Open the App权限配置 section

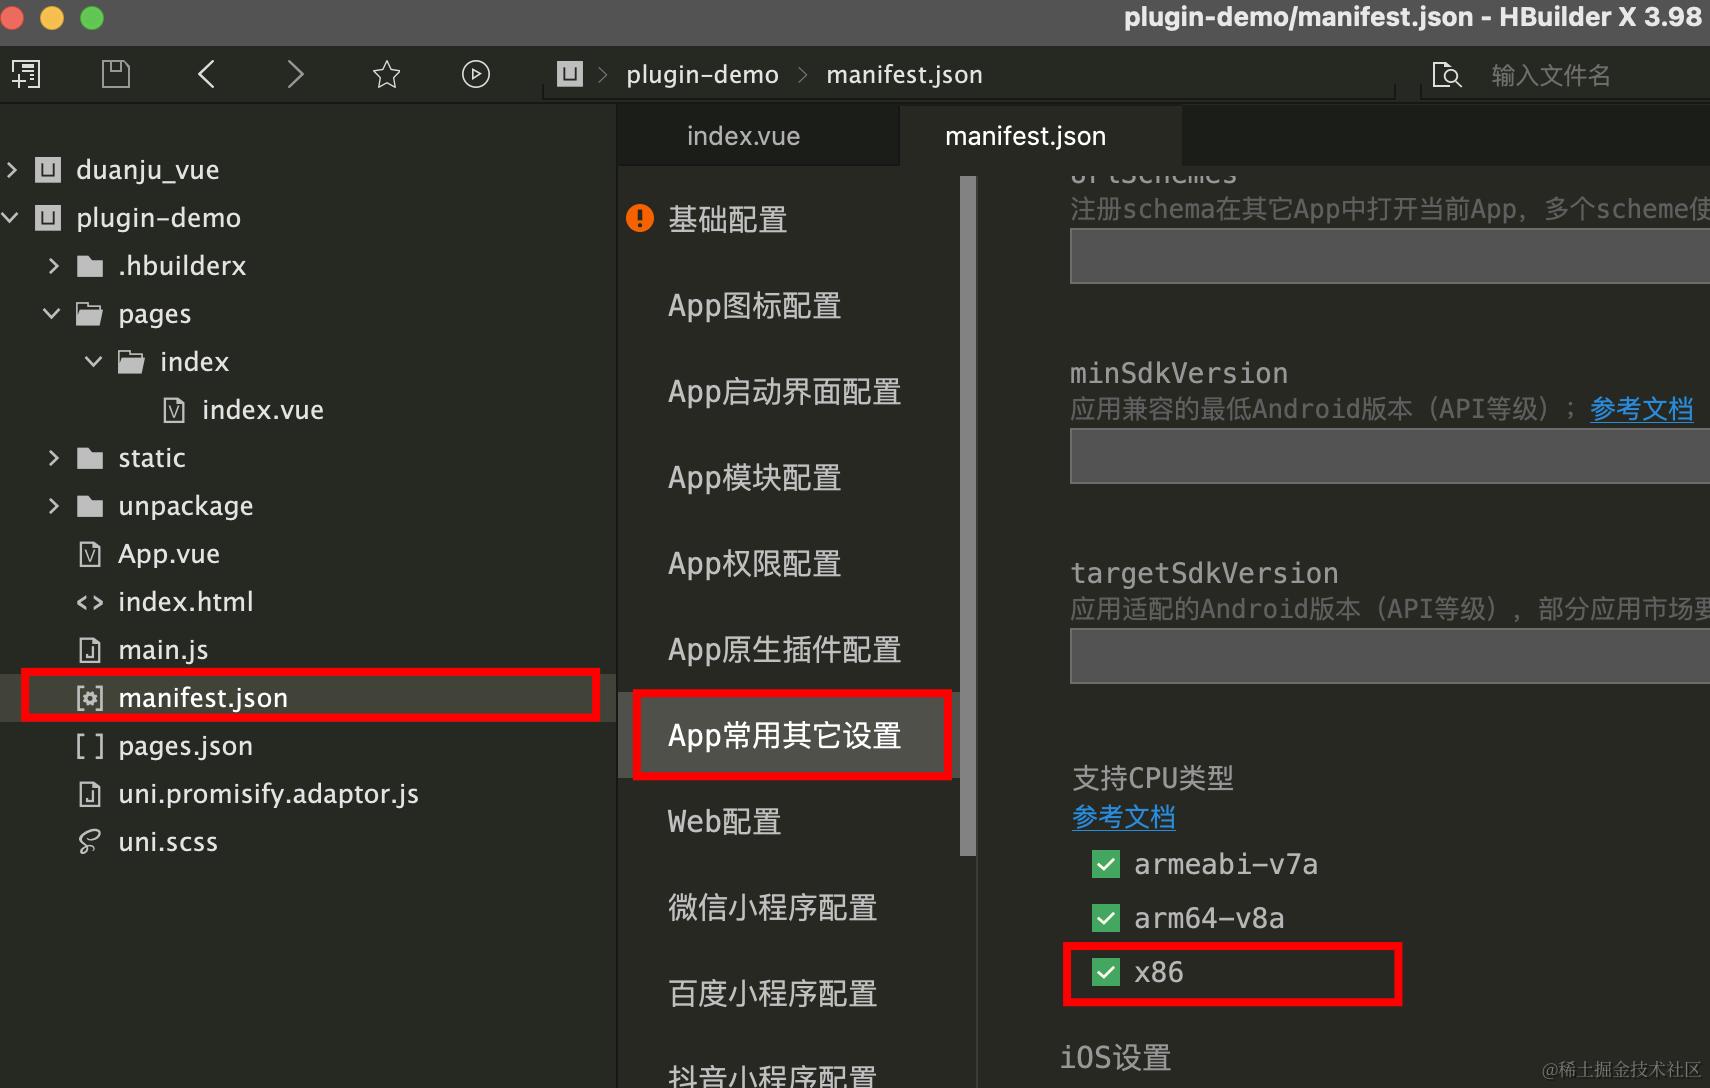754,564
